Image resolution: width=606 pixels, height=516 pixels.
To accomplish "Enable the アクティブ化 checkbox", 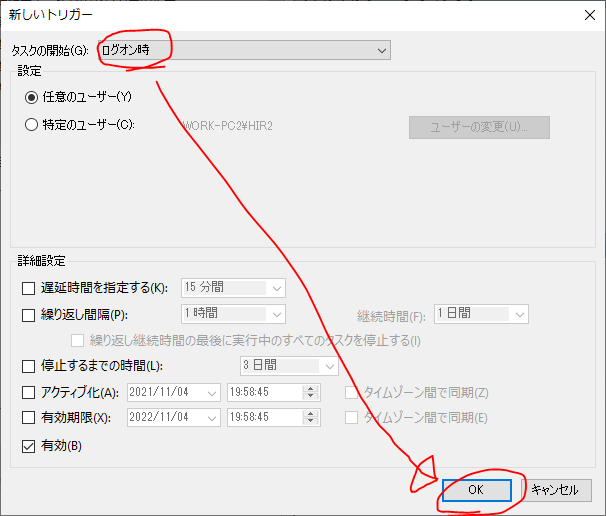I will click(29, 393).
